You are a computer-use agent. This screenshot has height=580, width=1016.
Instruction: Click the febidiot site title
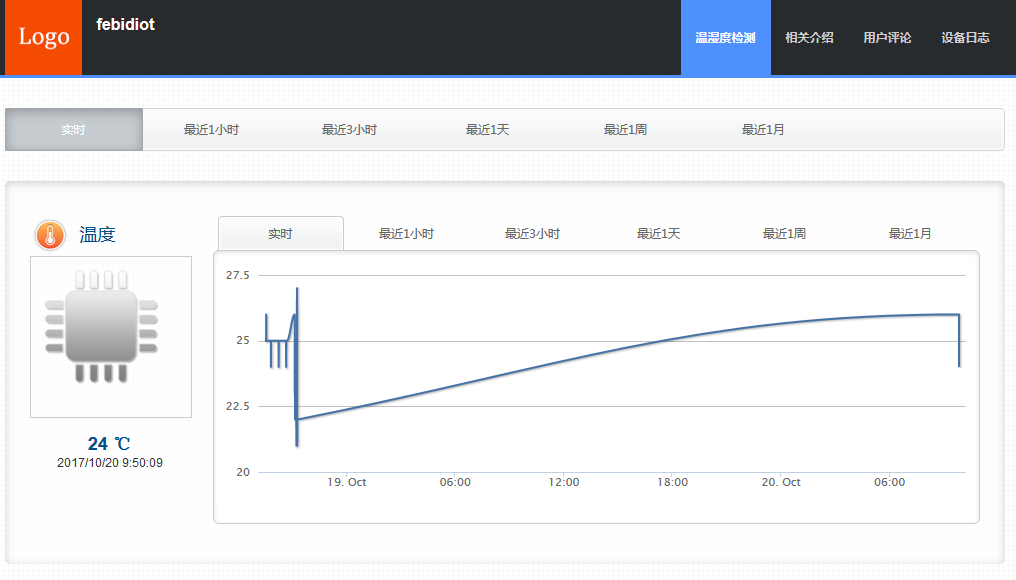(126, 25)
